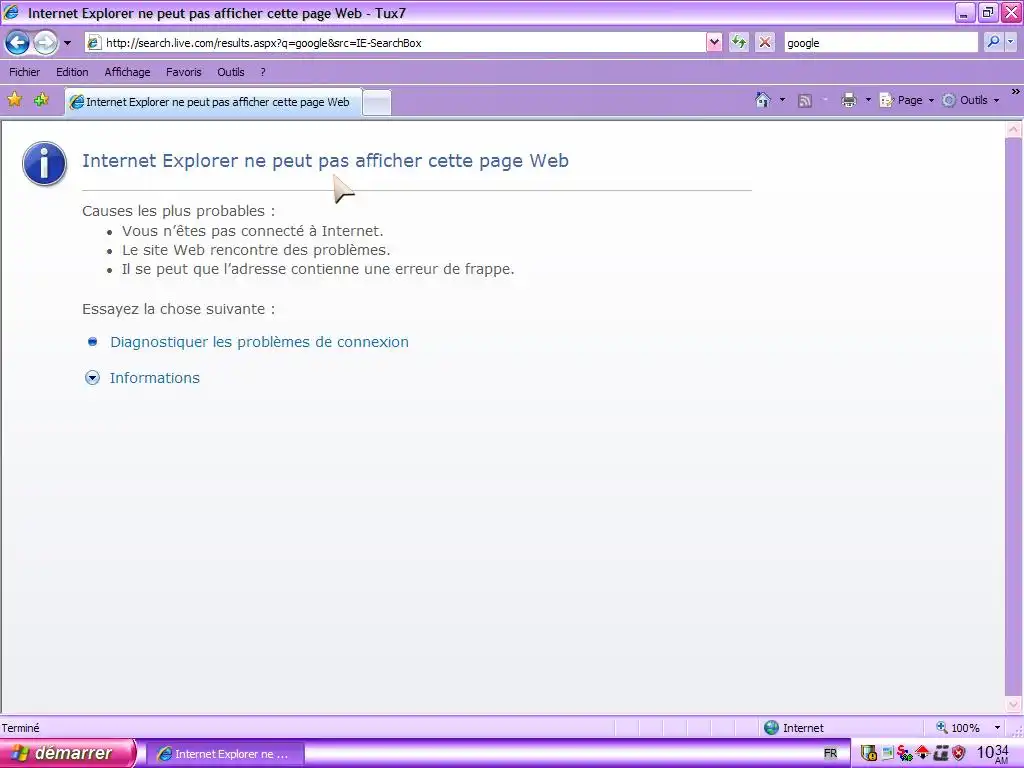1024x768 pixels.
Task: Click the monitor display tray icon
Action: click(x=887, y=753)
